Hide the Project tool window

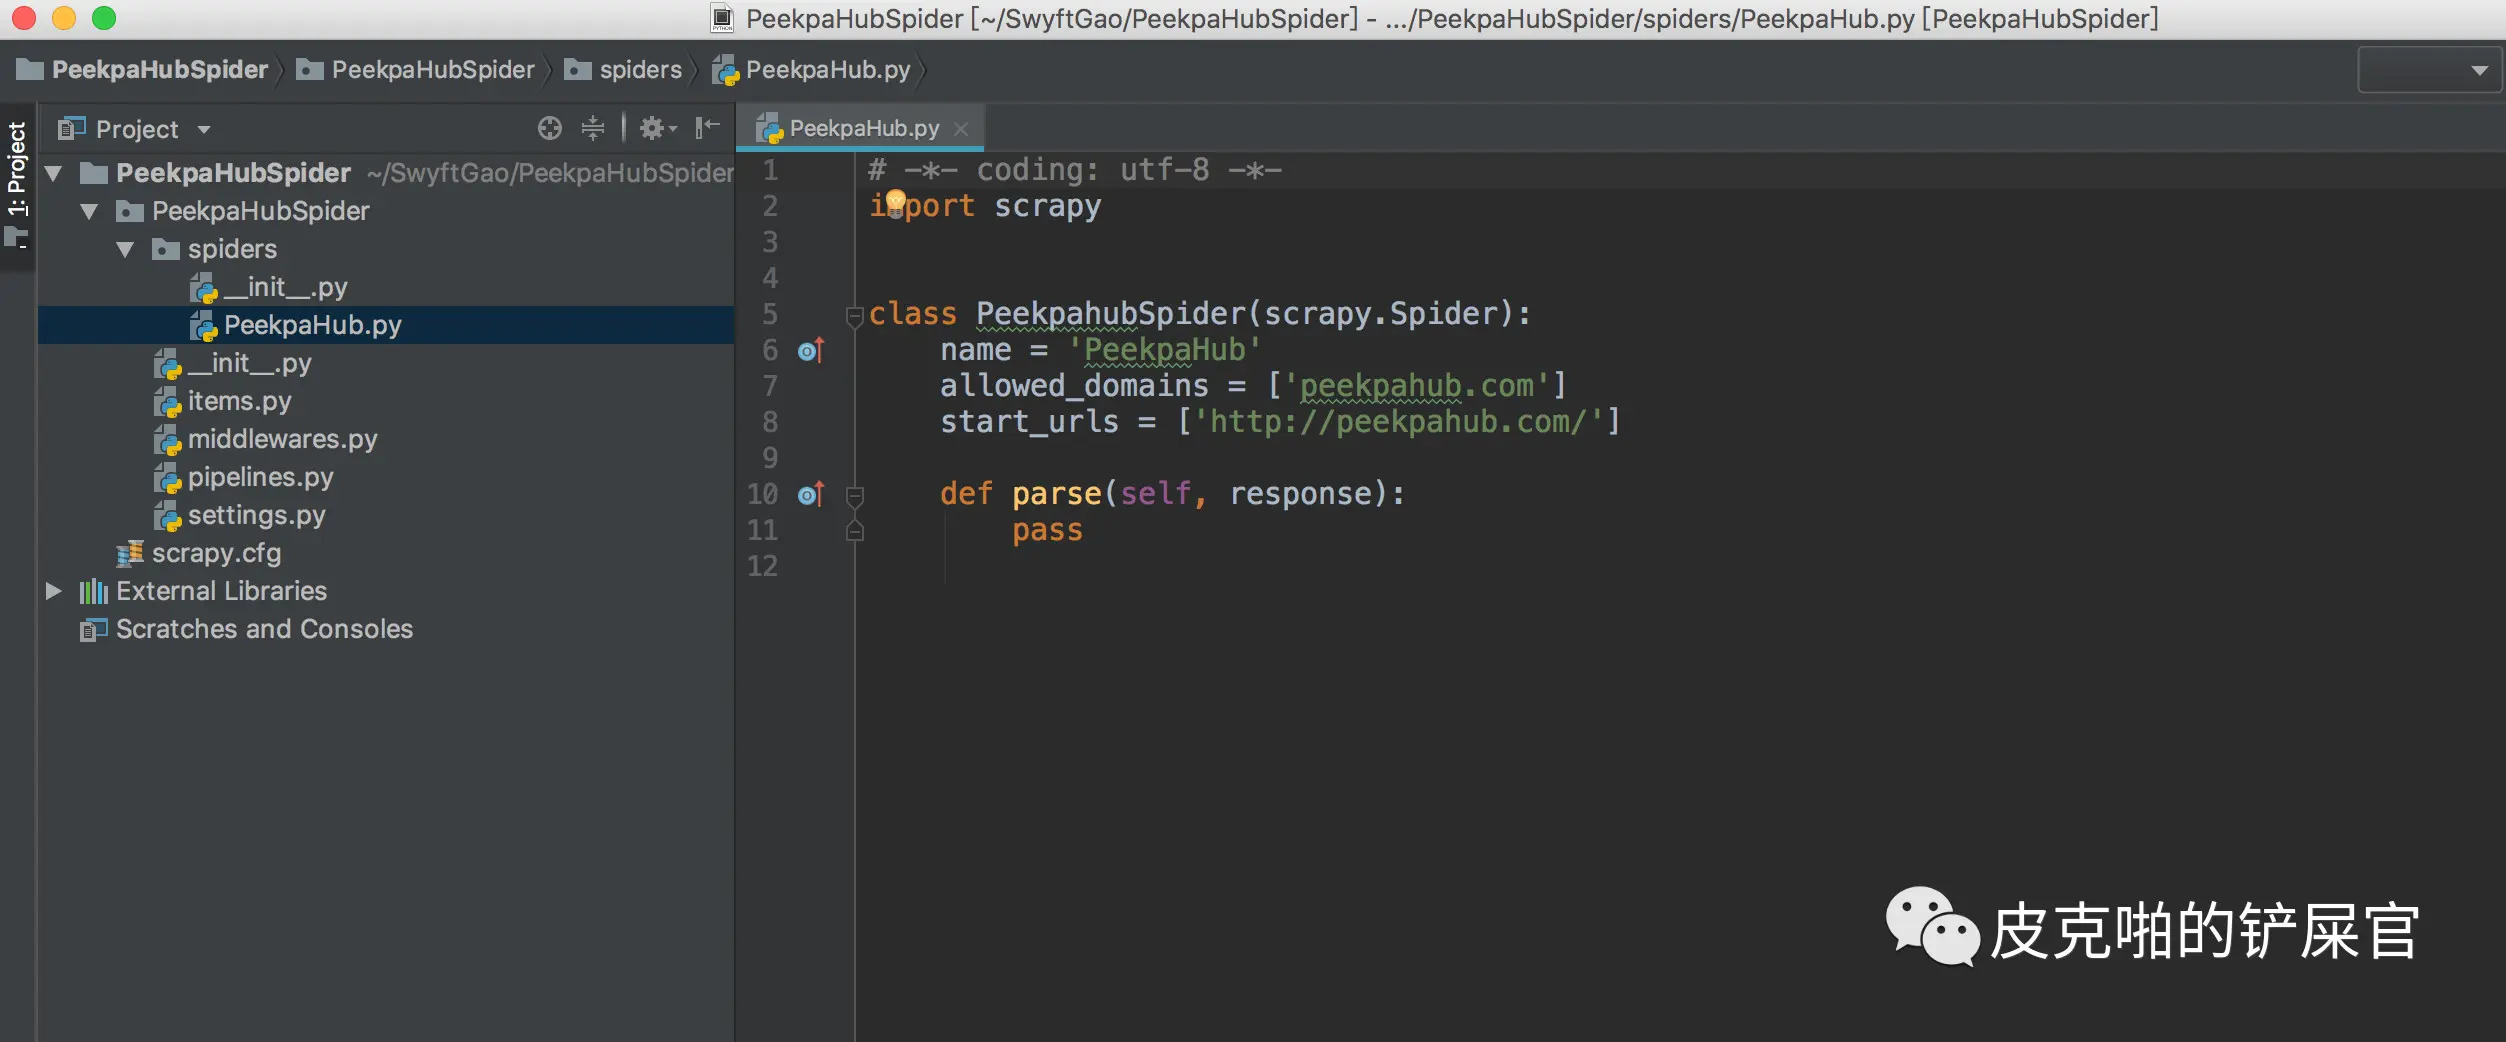(x=708, y=127)
